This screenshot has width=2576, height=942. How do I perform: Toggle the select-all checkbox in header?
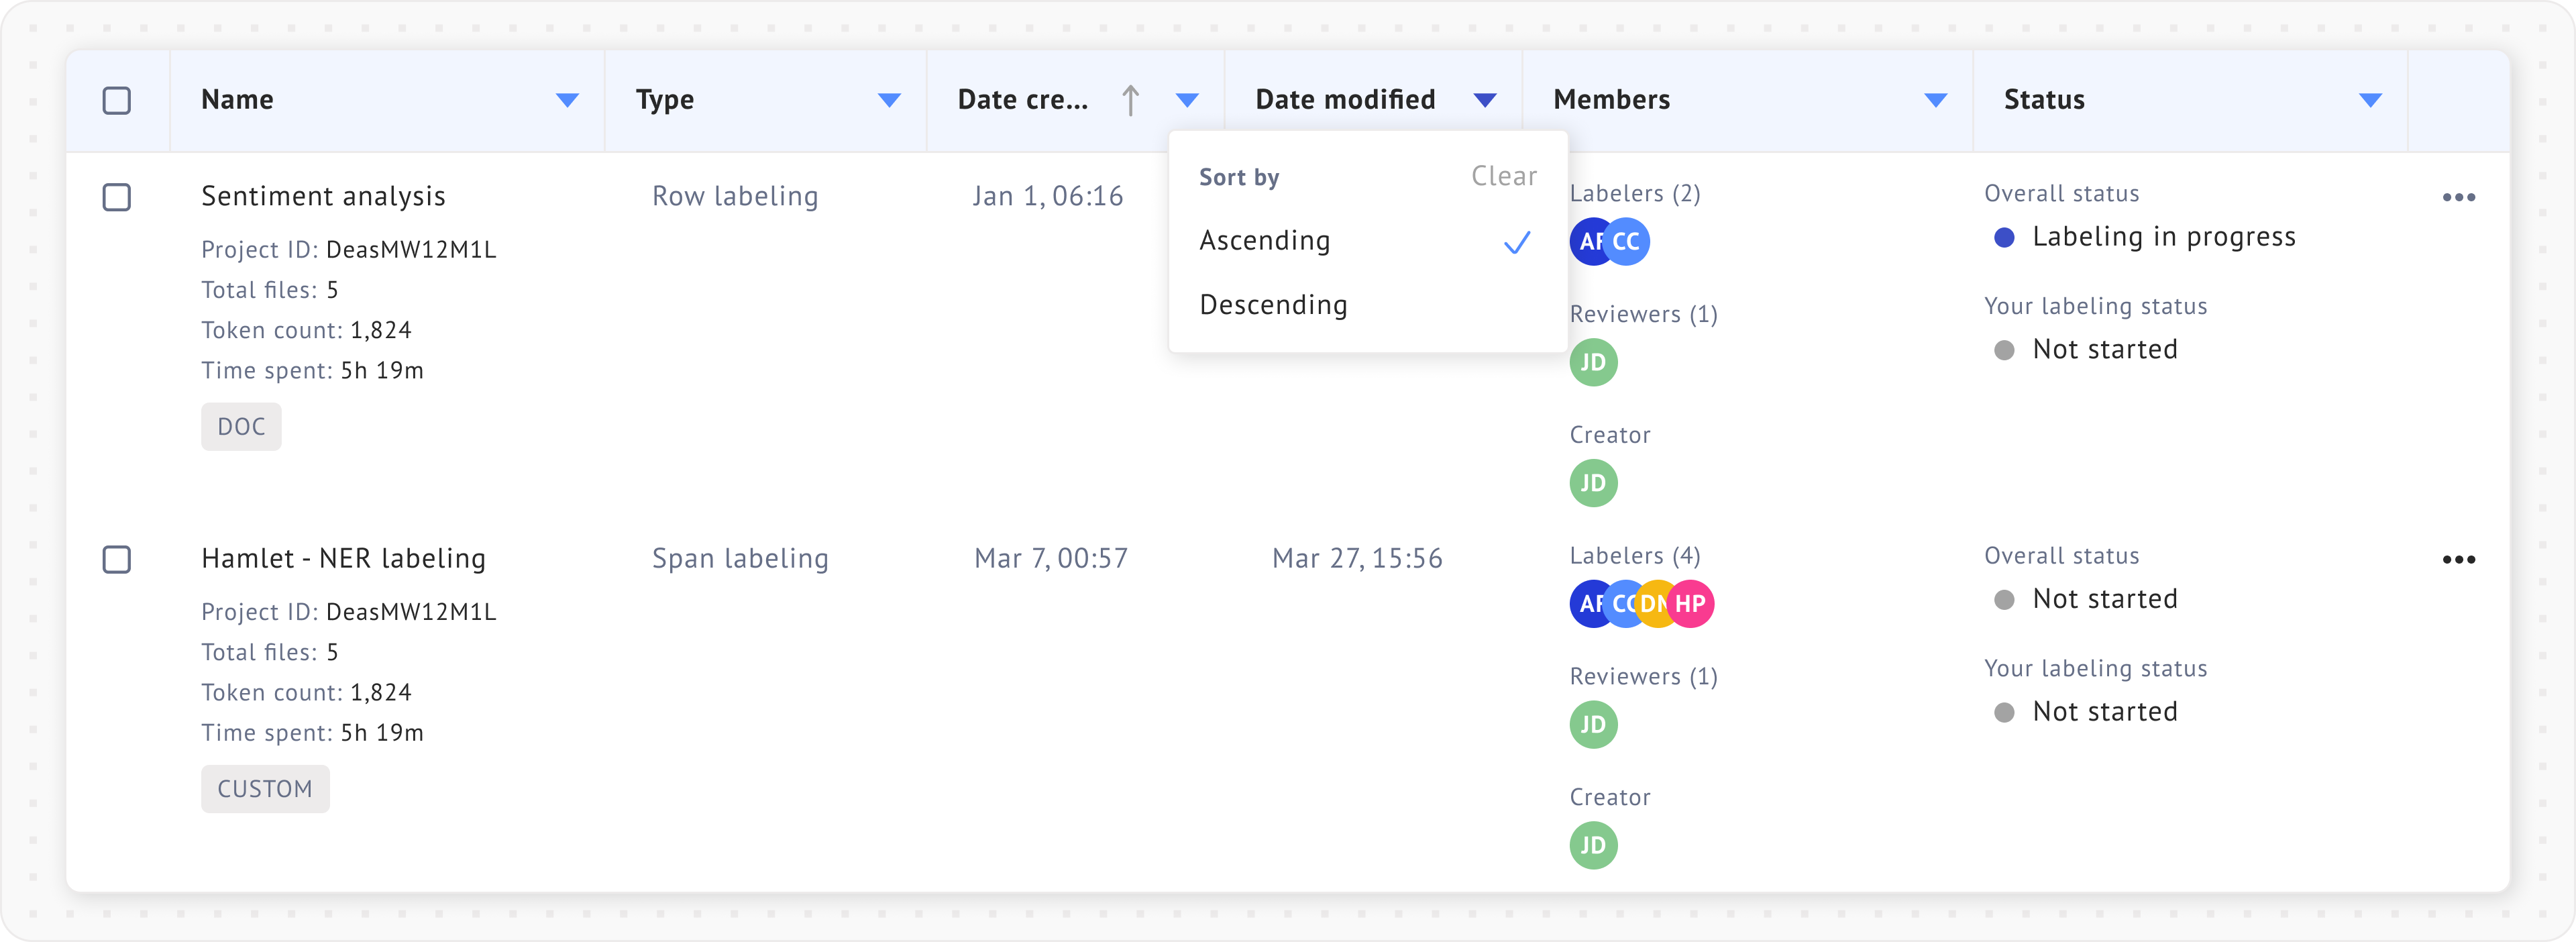point(117,100)
